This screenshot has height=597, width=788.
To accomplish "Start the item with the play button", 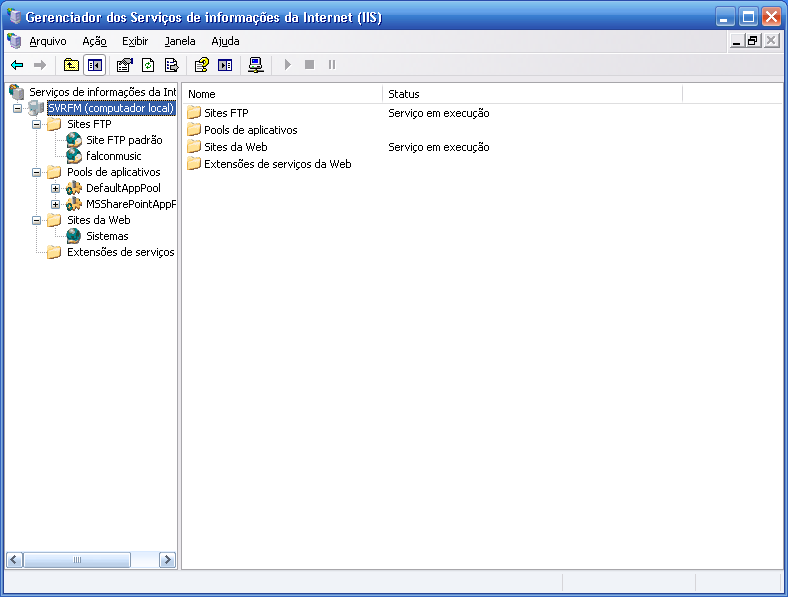I will coord(287,65).
